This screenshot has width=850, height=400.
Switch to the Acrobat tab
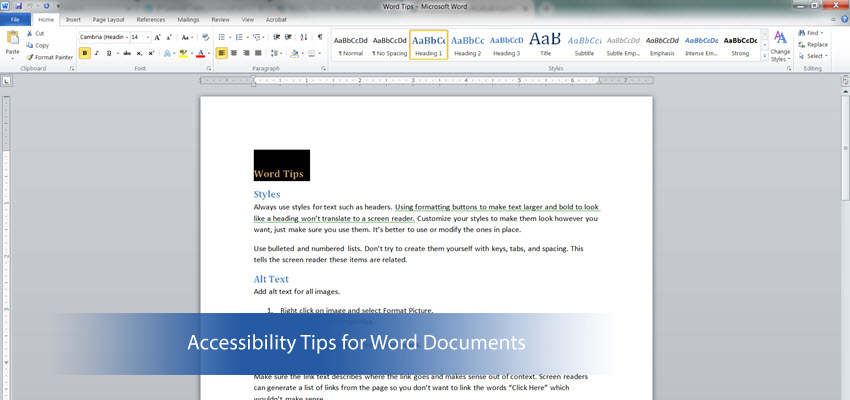(276, 20)
